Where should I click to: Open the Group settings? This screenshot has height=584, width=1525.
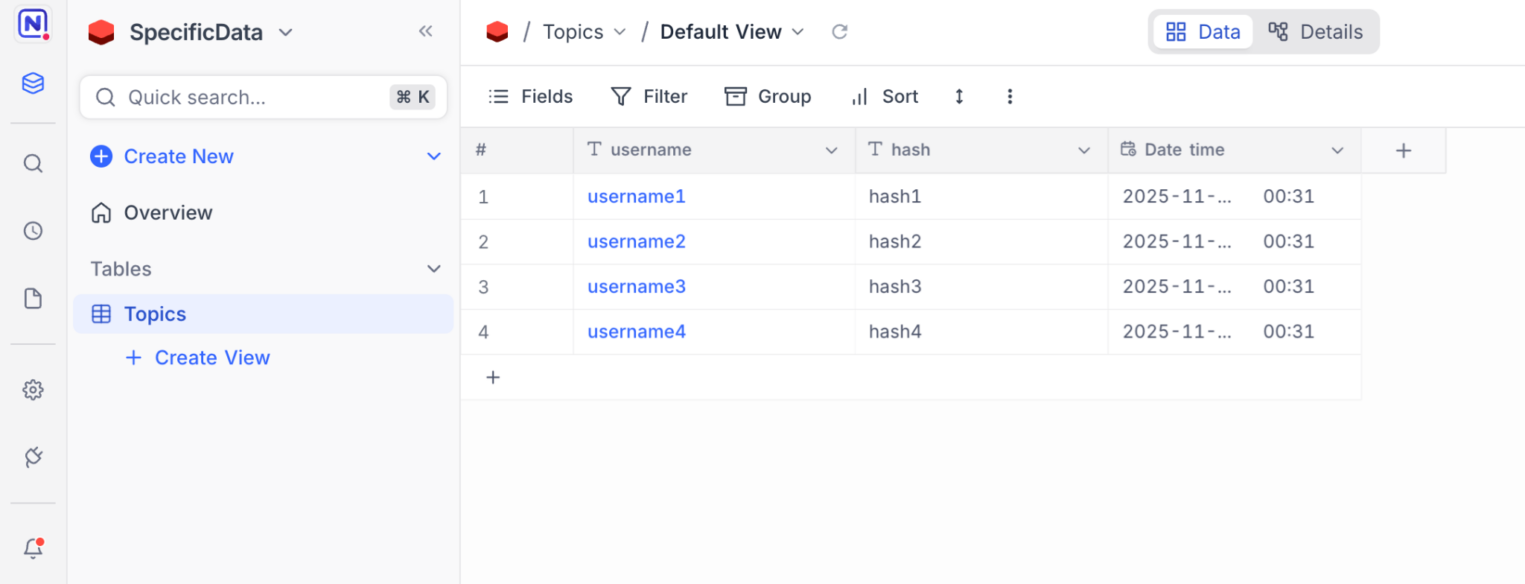tap(768, 96)
